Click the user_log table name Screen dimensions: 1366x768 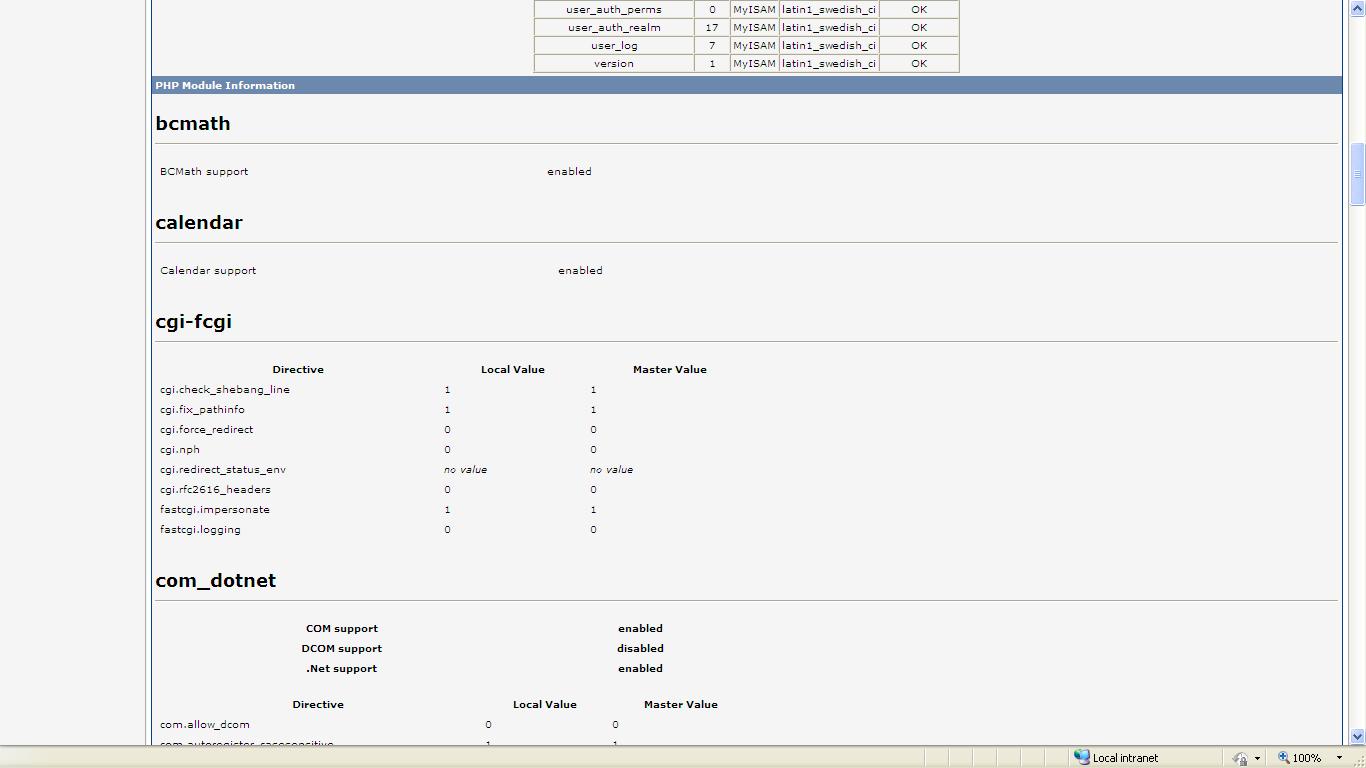point(614,45)
